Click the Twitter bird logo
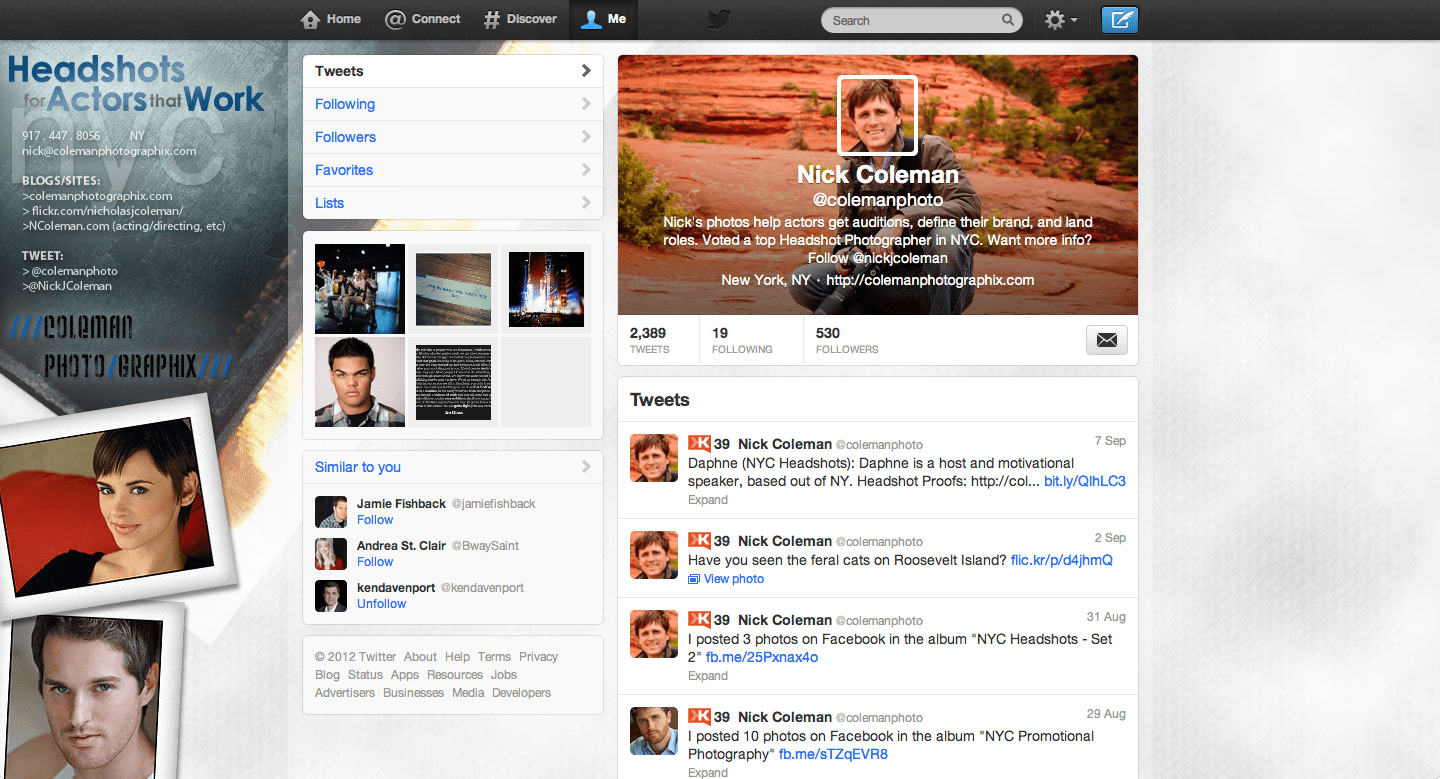 (719, 19)
